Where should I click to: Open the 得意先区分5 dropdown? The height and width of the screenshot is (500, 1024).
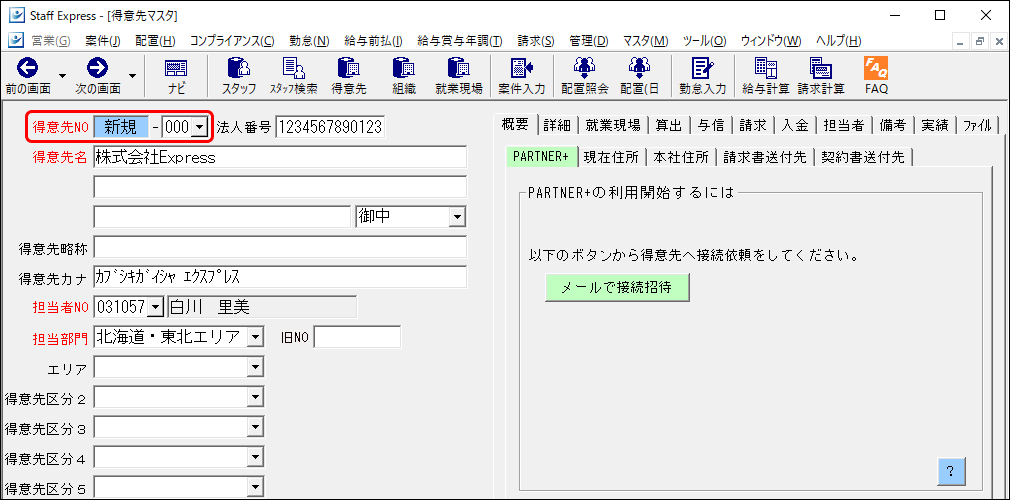coord(255,488)
